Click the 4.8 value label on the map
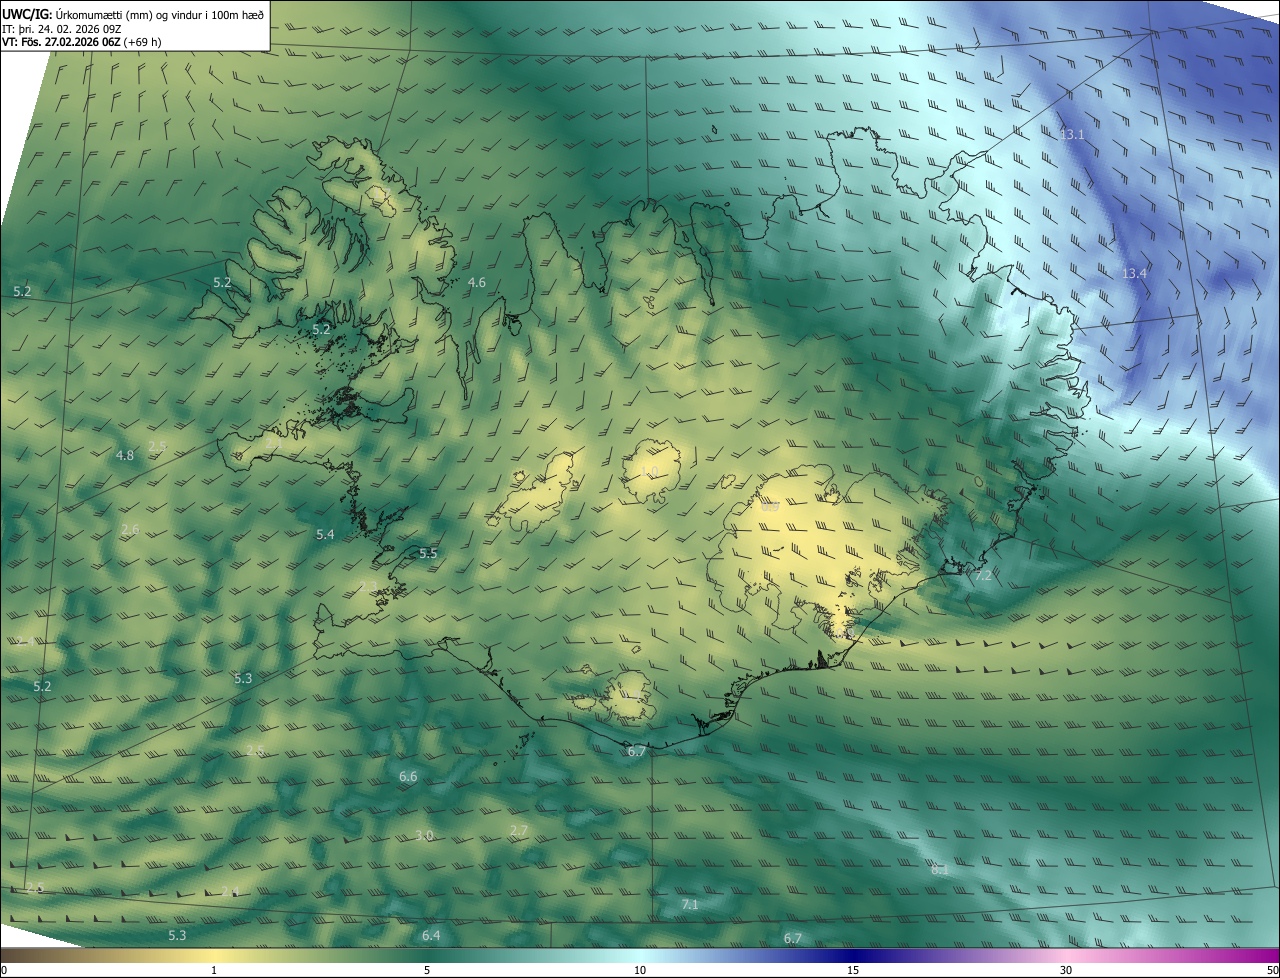The image size is (1280, 978). pos(125,455)
